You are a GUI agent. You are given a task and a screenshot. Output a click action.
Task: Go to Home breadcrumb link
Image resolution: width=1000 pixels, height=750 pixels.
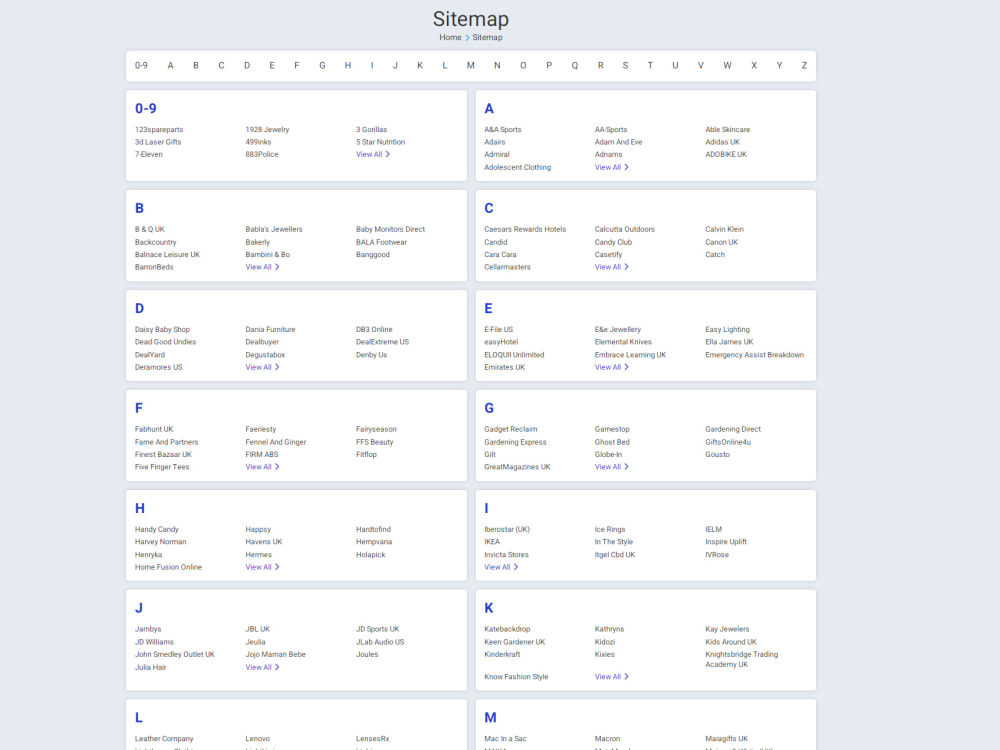[x=450, y=38]
